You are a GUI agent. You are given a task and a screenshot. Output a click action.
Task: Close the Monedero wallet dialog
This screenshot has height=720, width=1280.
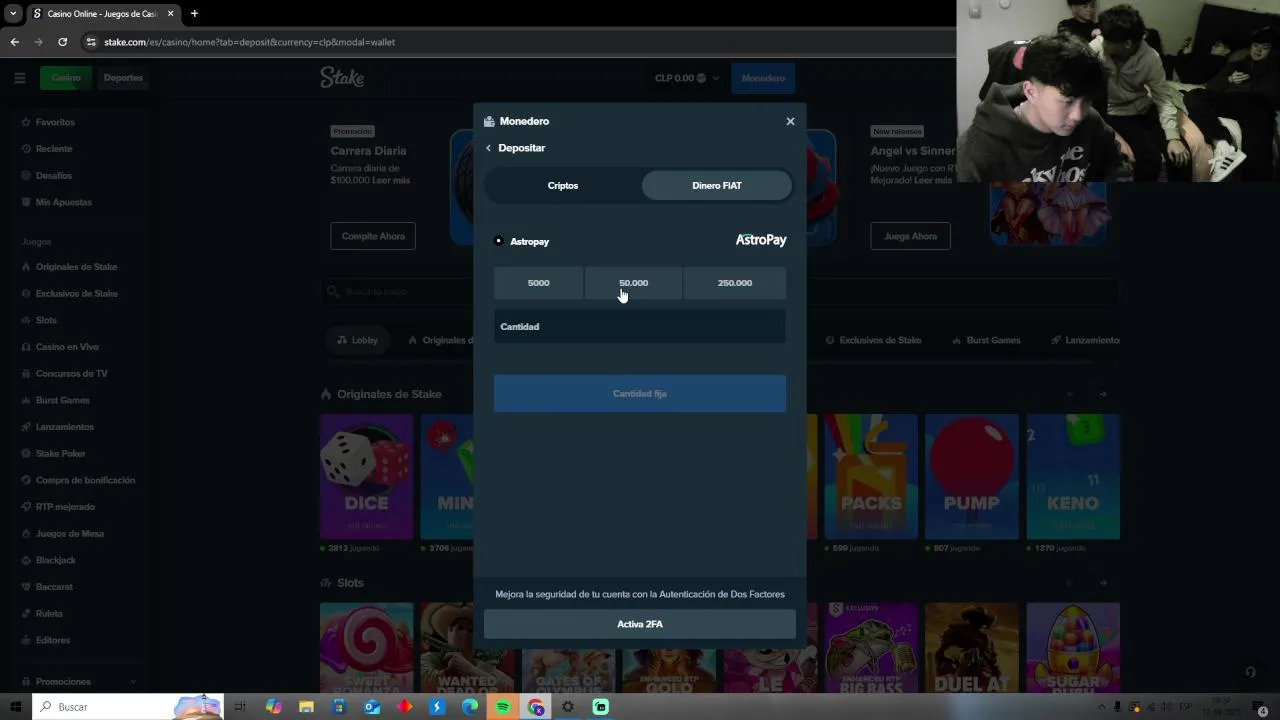tap(790, 121)
